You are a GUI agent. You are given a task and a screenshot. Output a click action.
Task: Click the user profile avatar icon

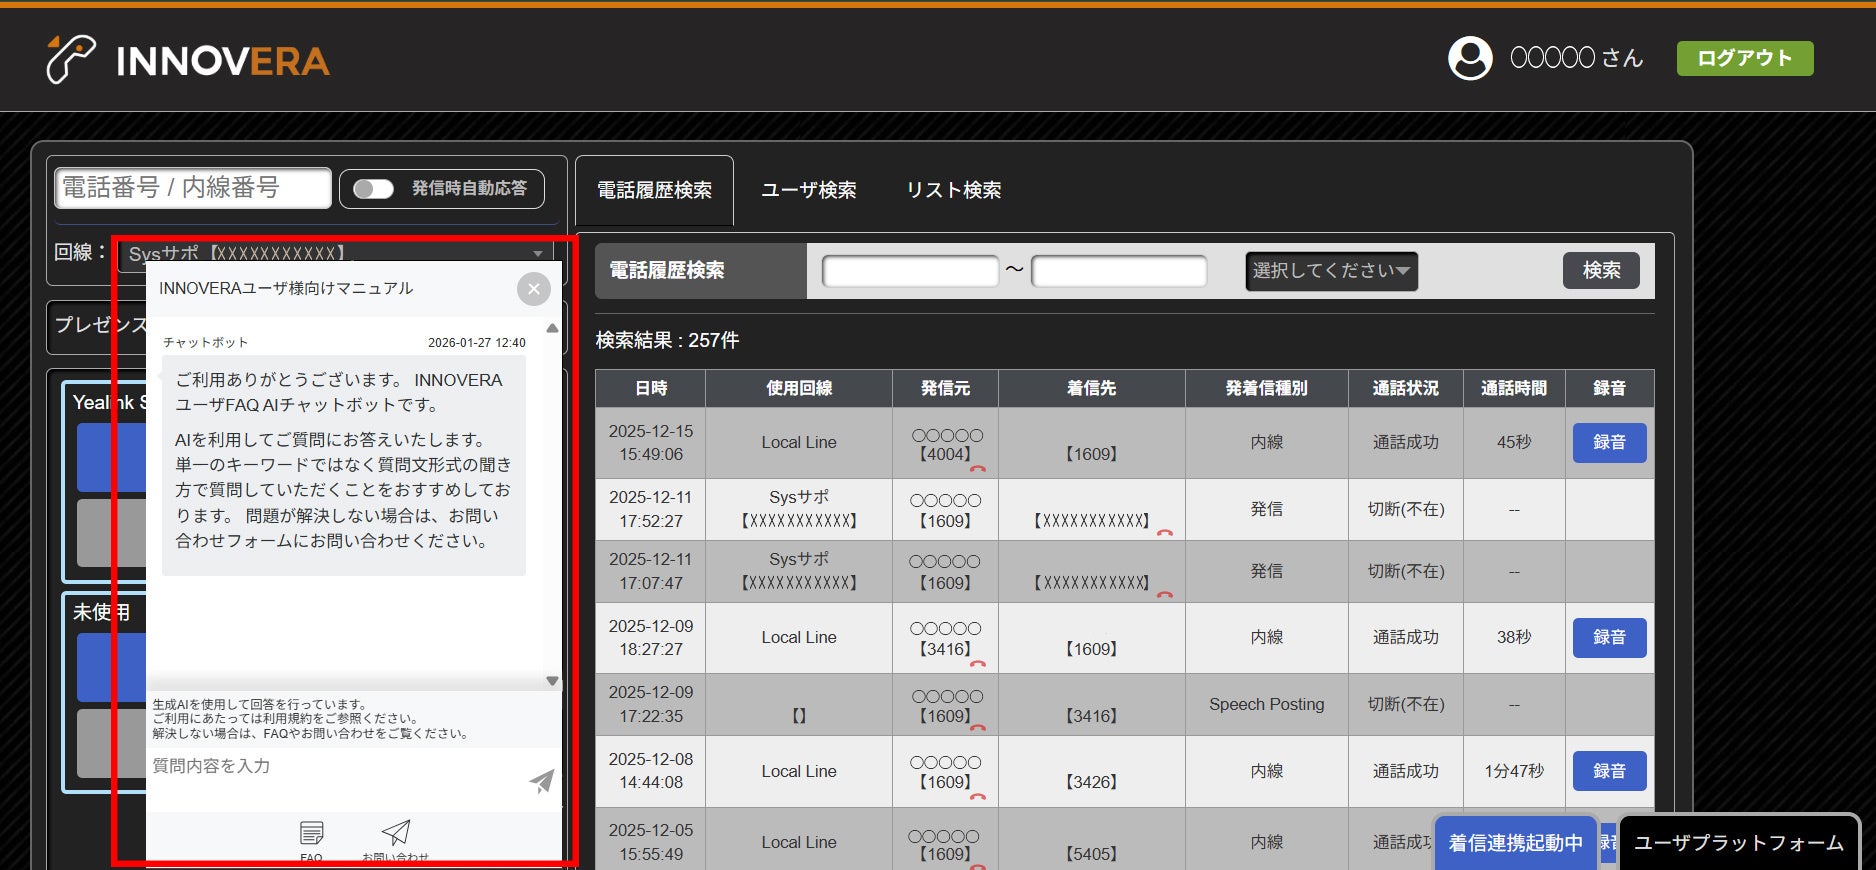point(1470,58)
